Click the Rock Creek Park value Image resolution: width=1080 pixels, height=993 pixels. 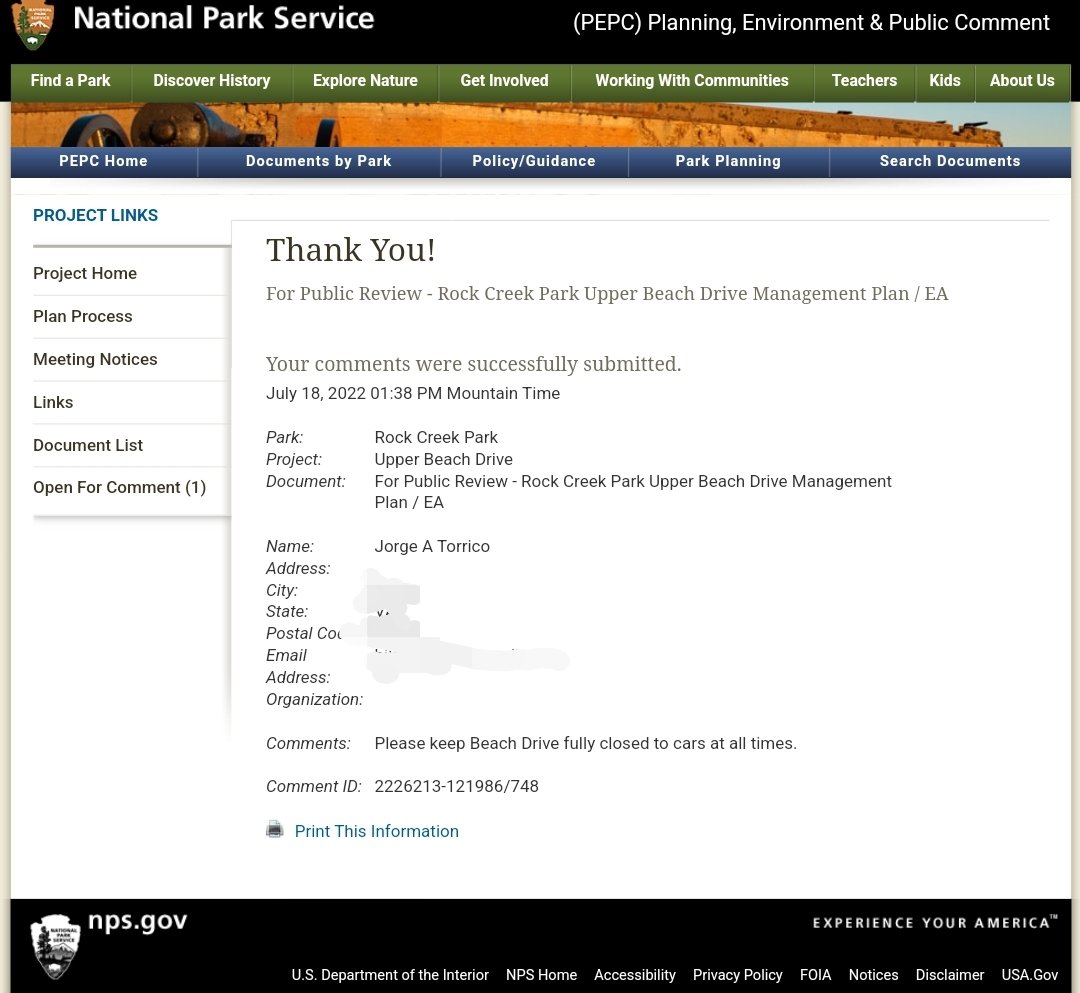[436, 437]
